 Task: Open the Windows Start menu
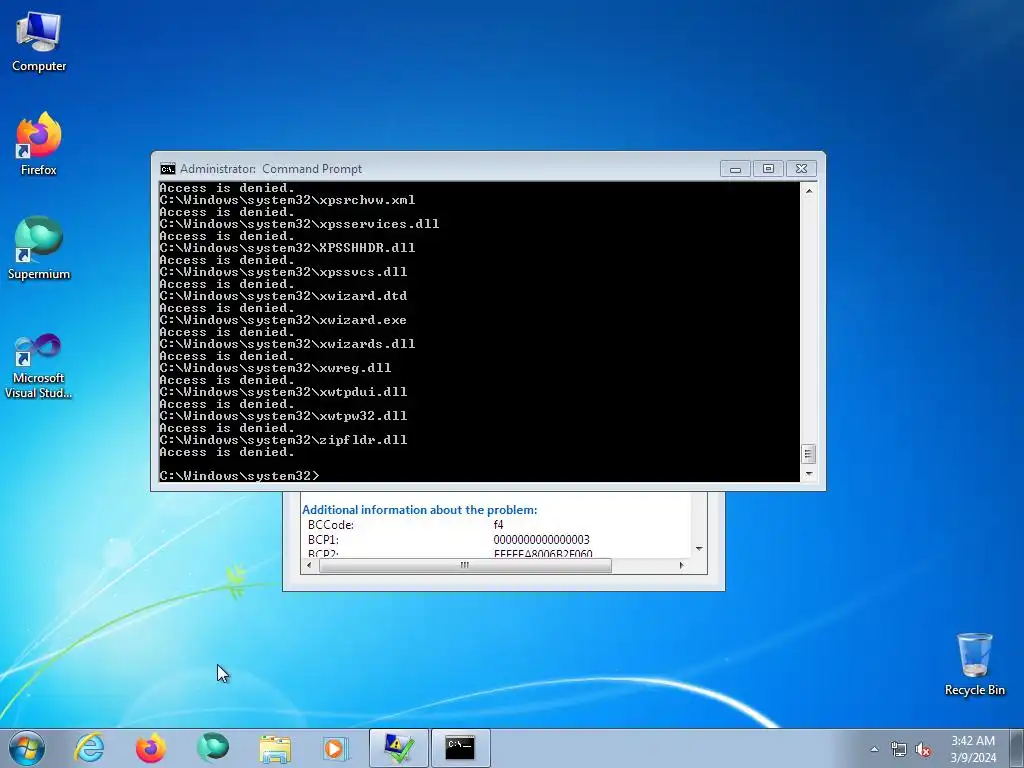(27, 748)
